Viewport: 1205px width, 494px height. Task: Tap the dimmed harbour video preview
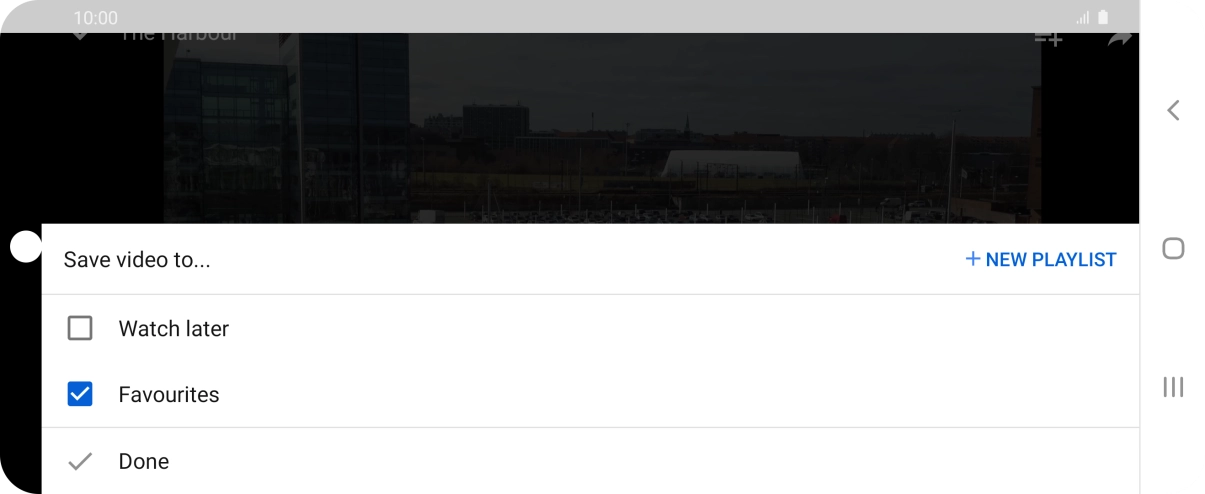[601, 128]
